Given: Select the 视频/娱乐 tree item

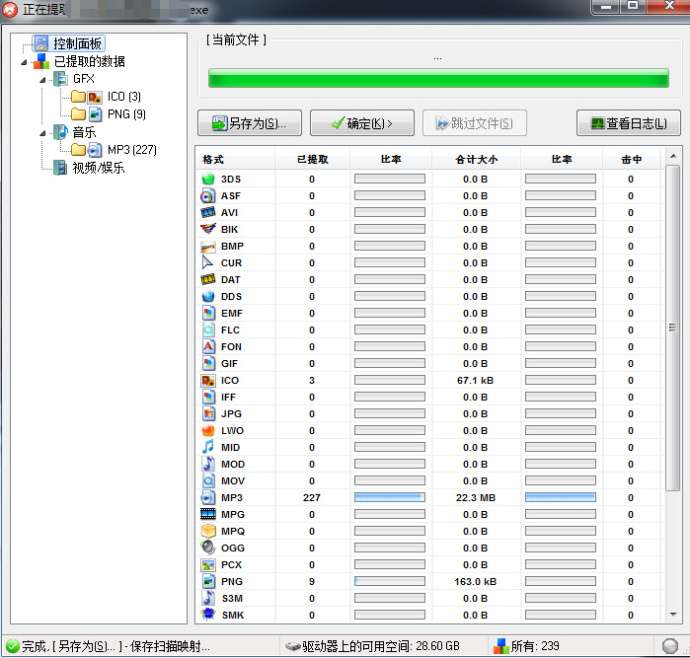Looking at the screenshot, I should [x=98, y=168].
